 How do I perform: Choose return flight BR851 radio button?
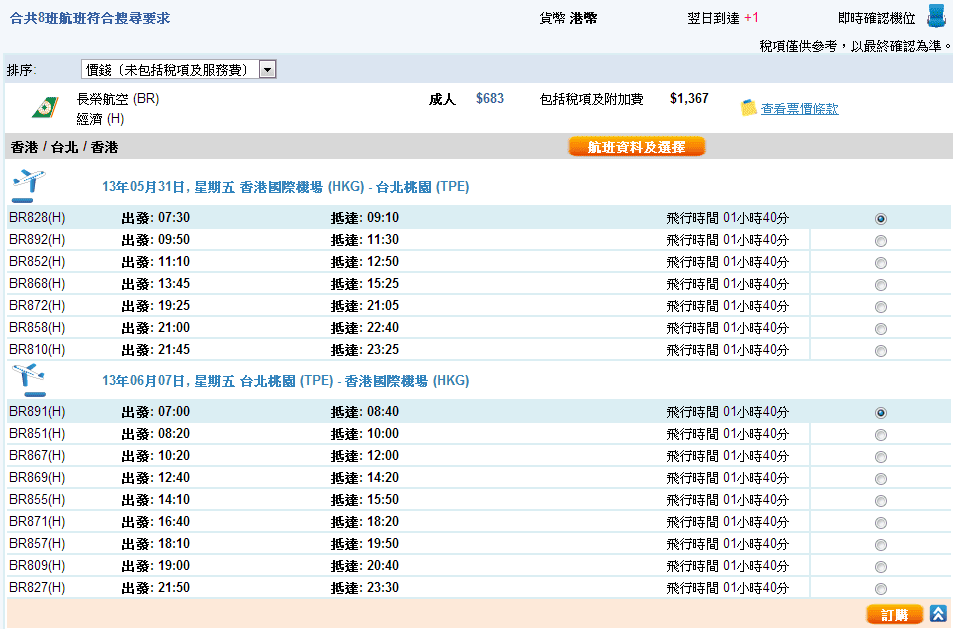880,435
